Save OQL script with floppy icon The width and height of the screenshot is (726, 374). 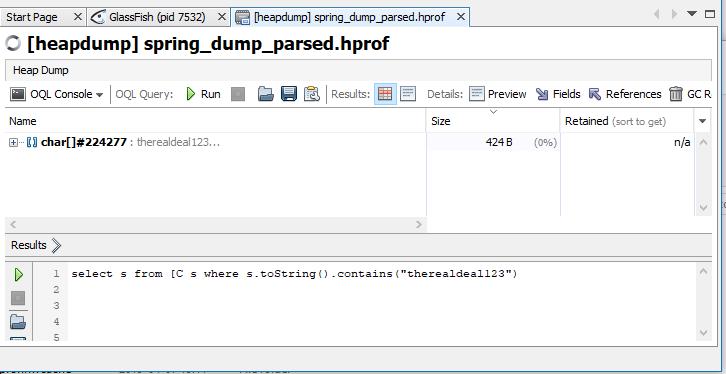pos(289,94)
